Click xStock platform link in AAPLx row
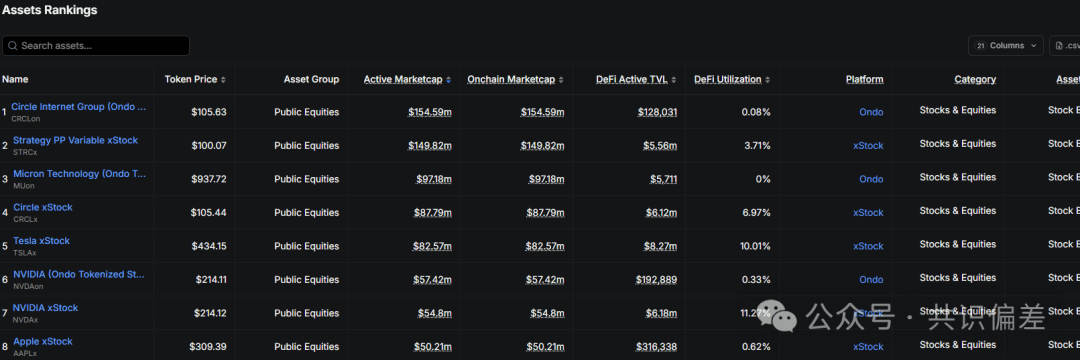This screenshot has height=360, width=1080. pos(868,347)
